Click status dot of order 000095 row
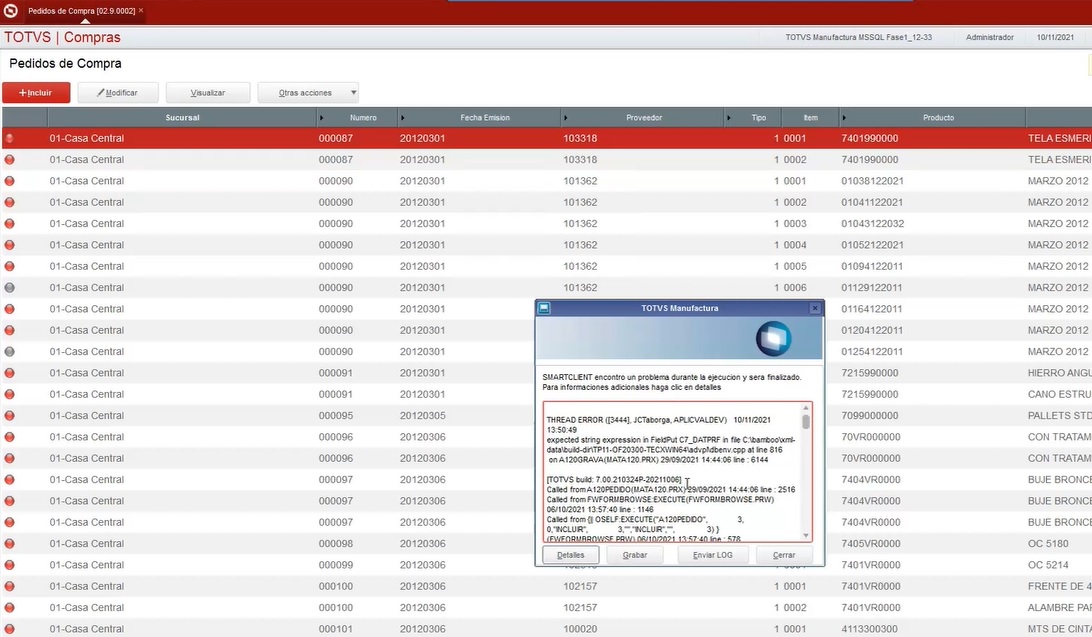The width and height of the screenshot is (1092, 637). point(10,416)
